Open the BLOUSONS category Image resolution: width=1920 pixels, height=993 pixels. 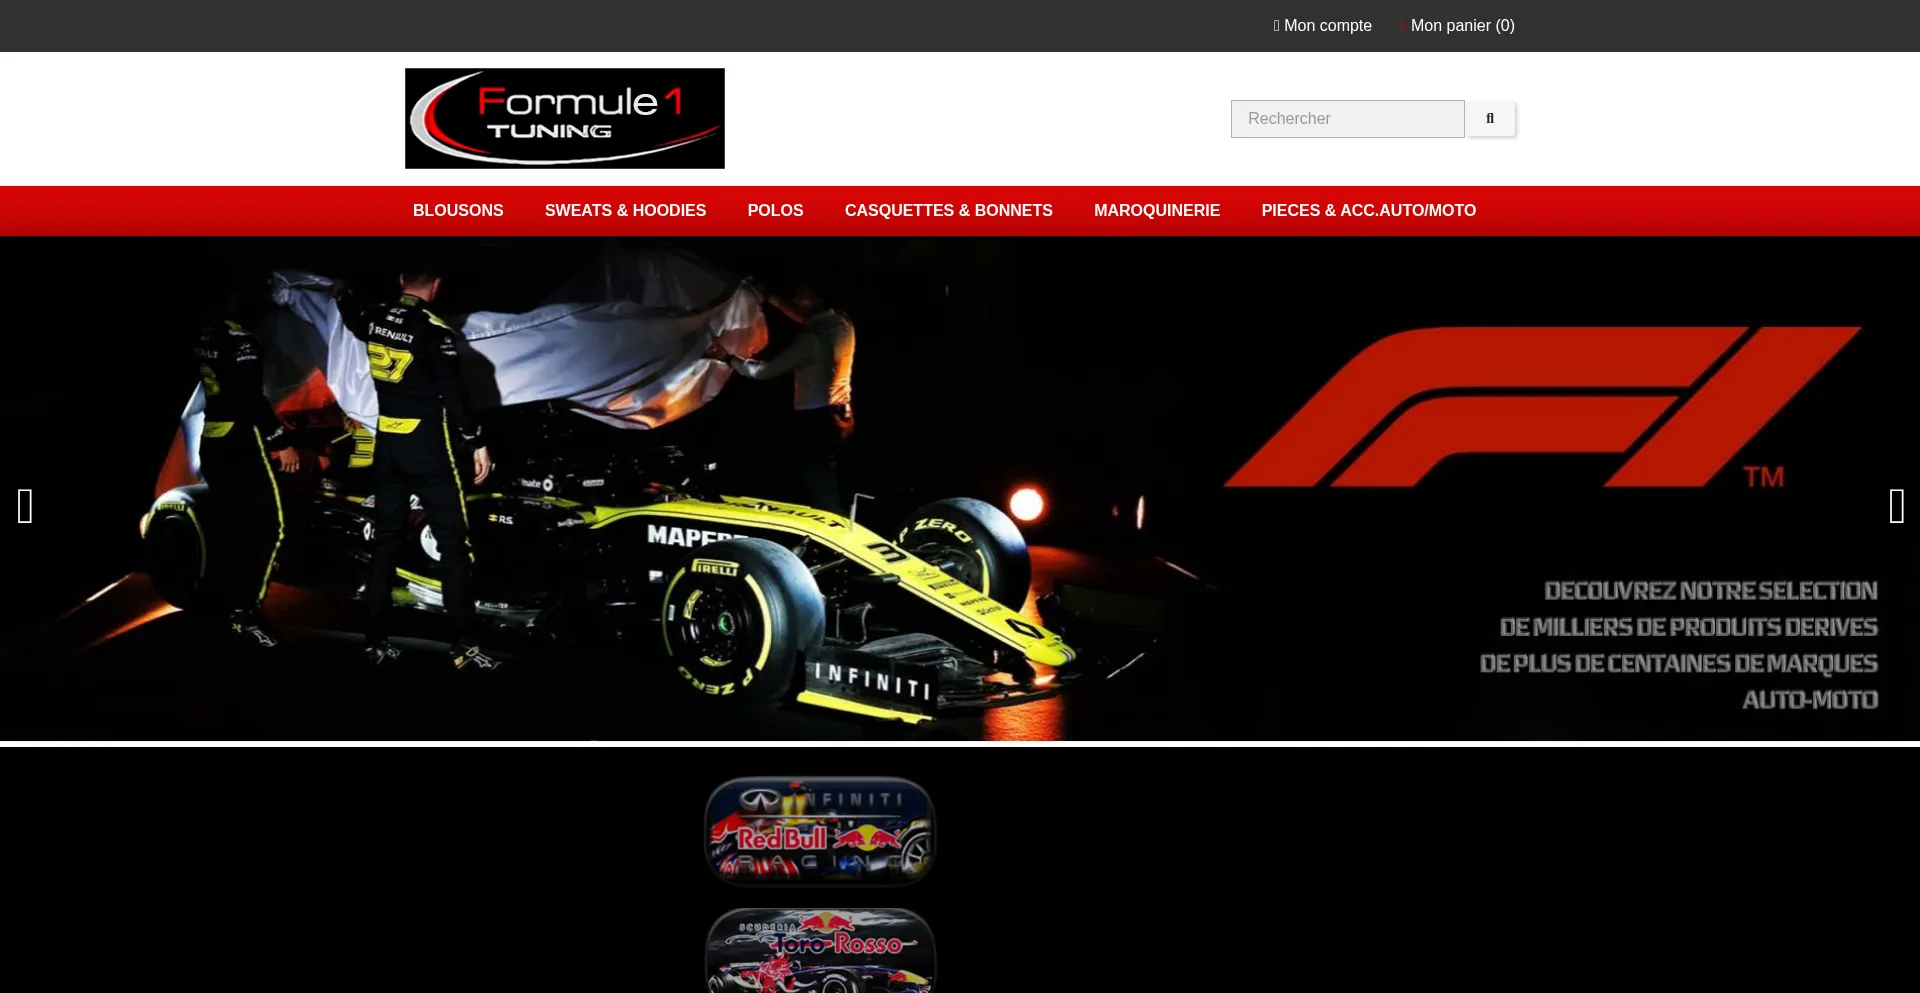pos(458,211)
